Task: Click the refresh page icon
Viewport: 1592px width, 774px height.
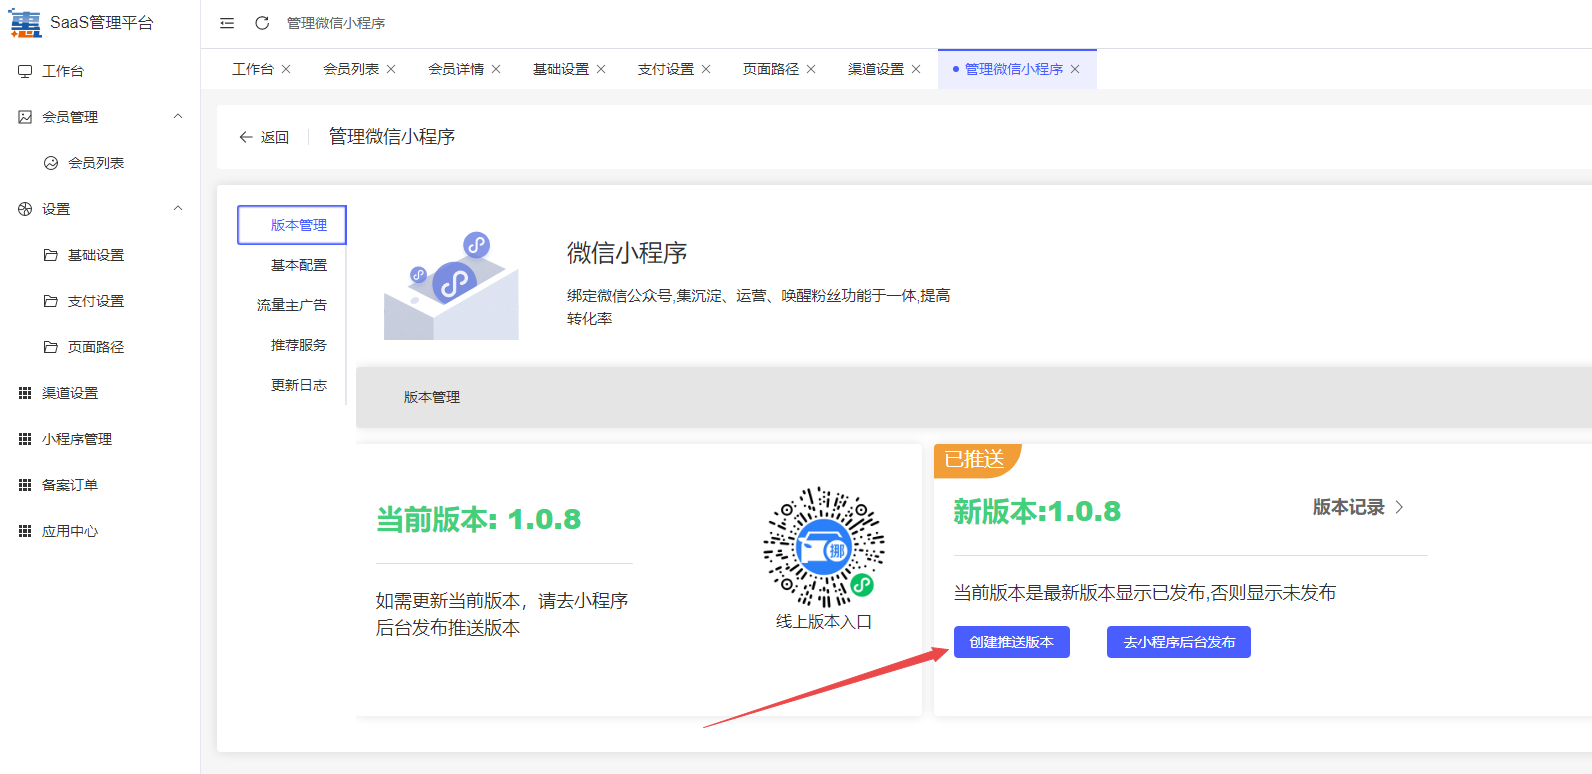Action: (262, 23)
